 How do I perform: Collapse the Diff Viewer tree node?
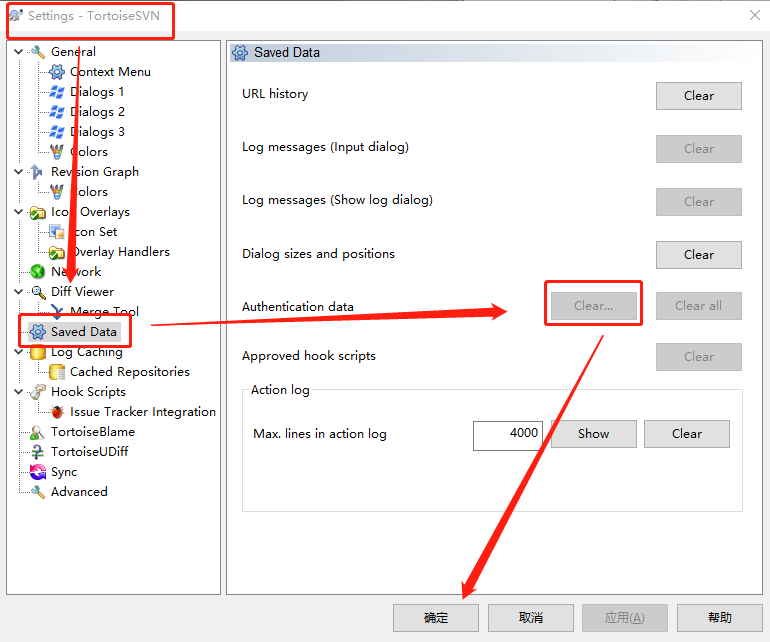tap(19, 292)
